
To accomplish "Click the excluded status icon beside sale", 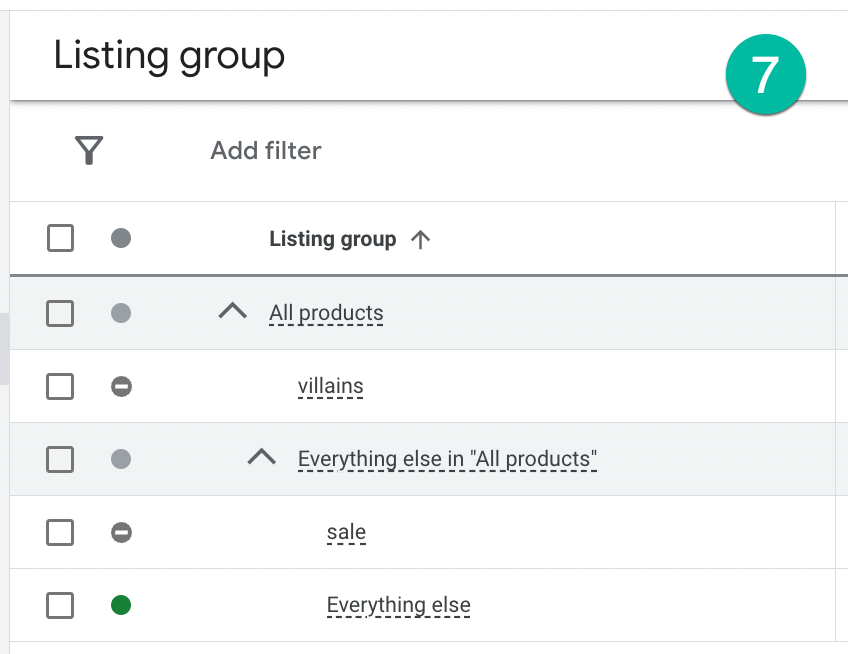I will [121, 532].
